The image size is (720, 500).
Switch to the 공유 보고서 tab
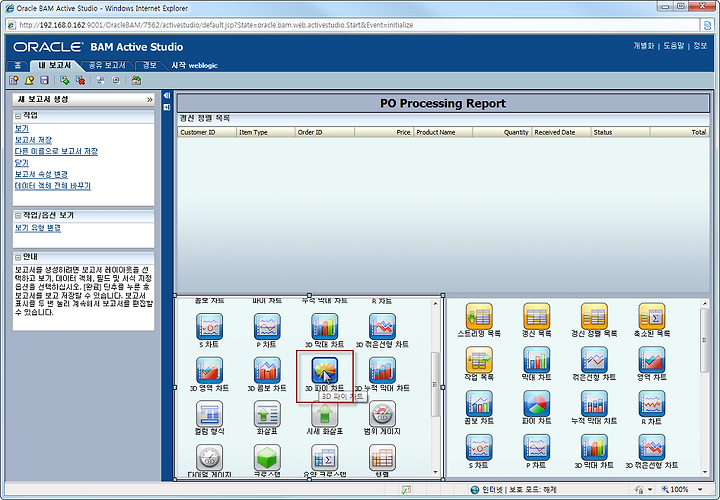pyautogui.click(x=107, y=66)
